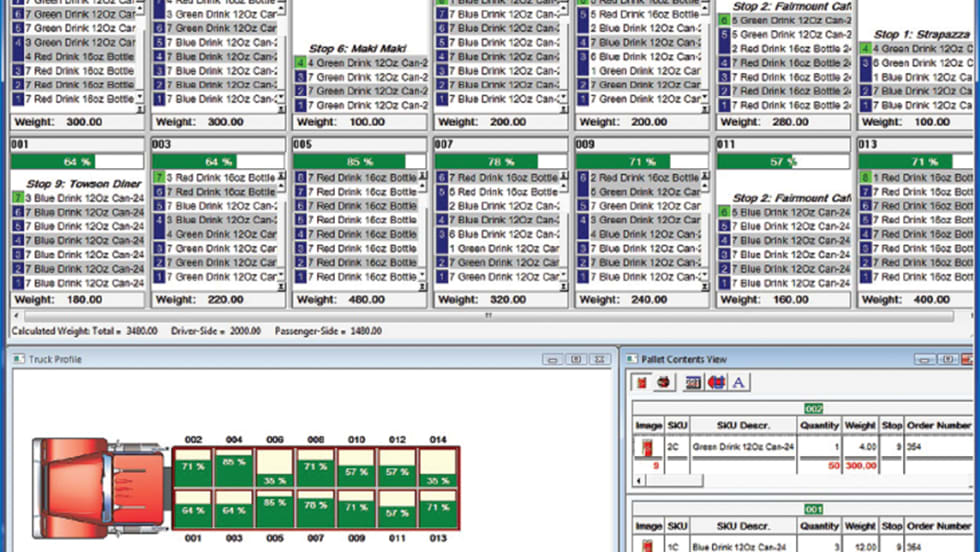The height and width of the screenshot is (552, 980).
Task: Click the Order Number column header for pallet 001
Action: pyautogui.click(x=939, y=525)
